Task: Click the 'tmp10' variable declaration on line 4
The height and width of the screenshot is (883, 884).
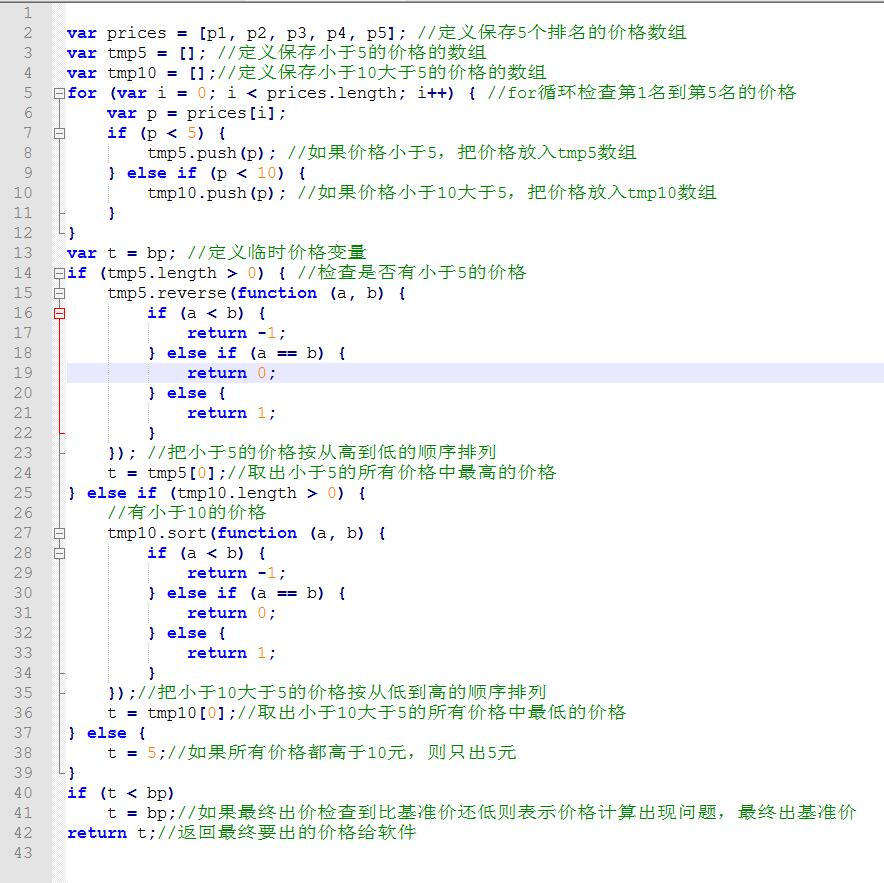Action: (x=131, y=73)
